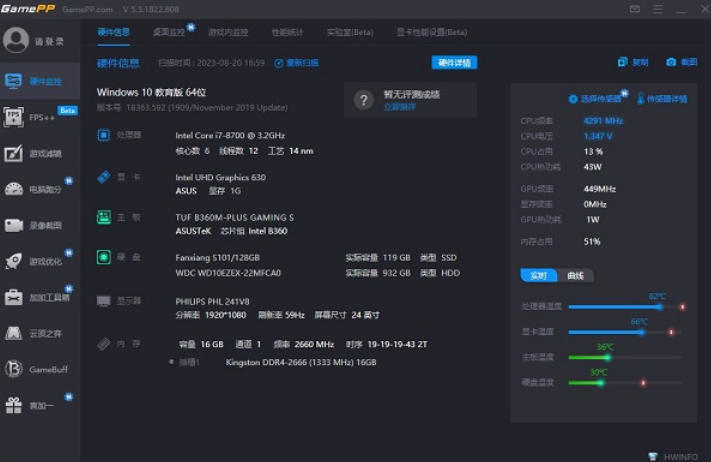Click the graphics card icon
The height and width of the screenshot is (462, 711).
click(104, 177)
